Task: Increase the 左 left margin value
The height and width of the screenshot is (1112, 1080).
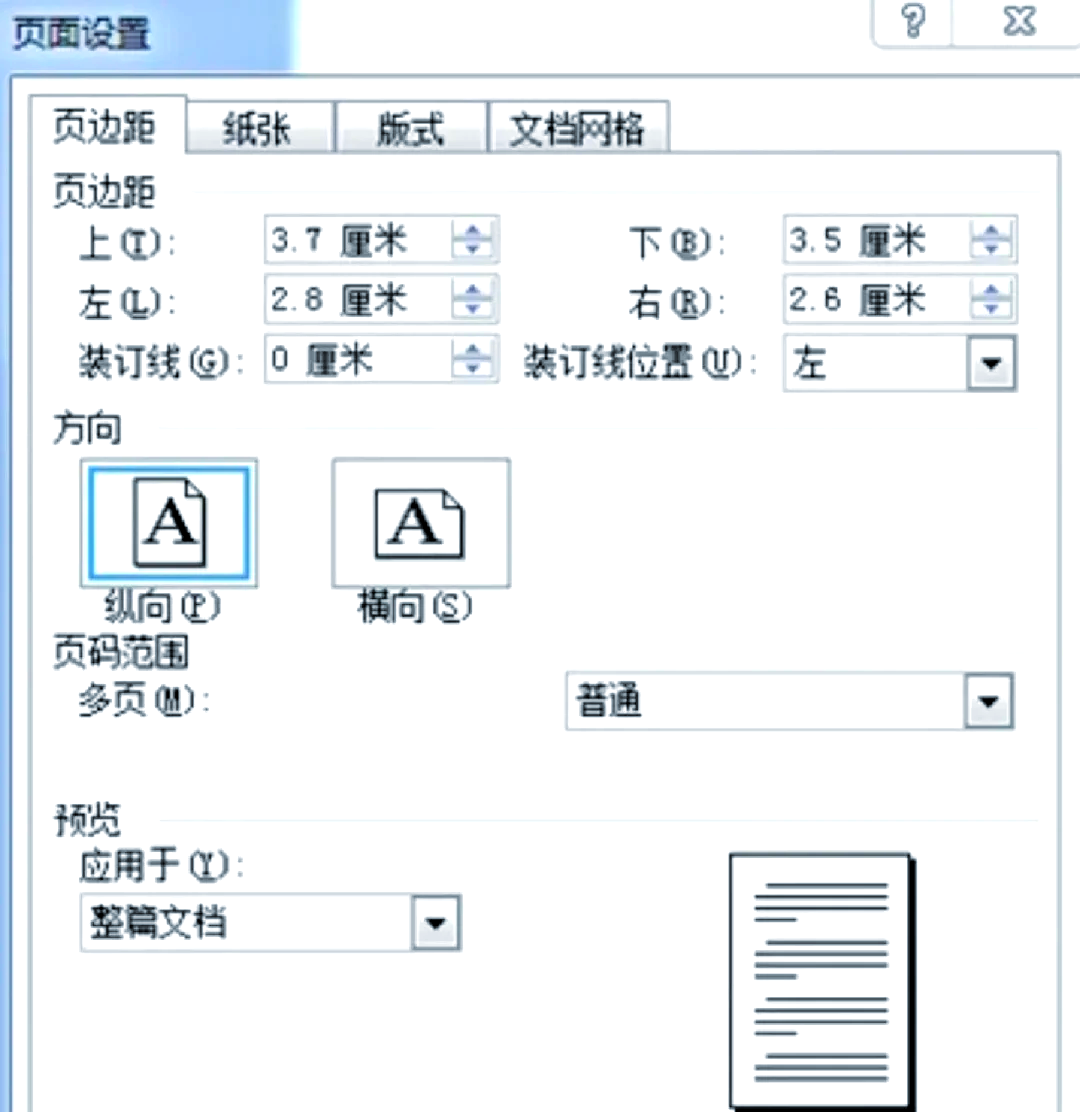Action: [472, 289]
